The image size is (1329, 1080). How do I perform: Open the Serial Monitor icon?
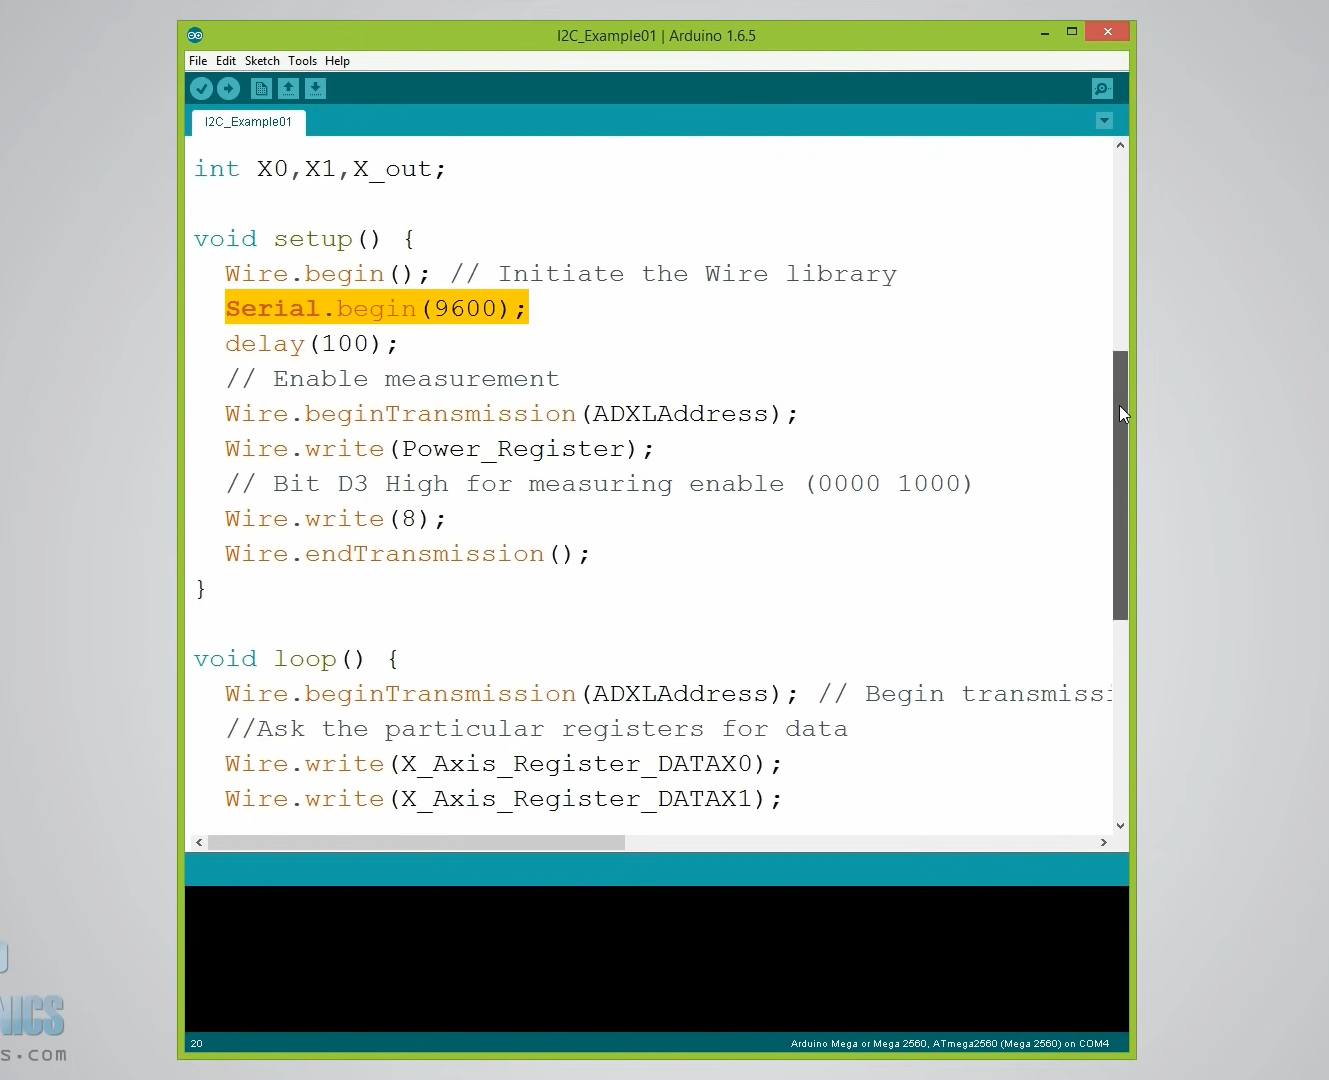coord(1102,89)
